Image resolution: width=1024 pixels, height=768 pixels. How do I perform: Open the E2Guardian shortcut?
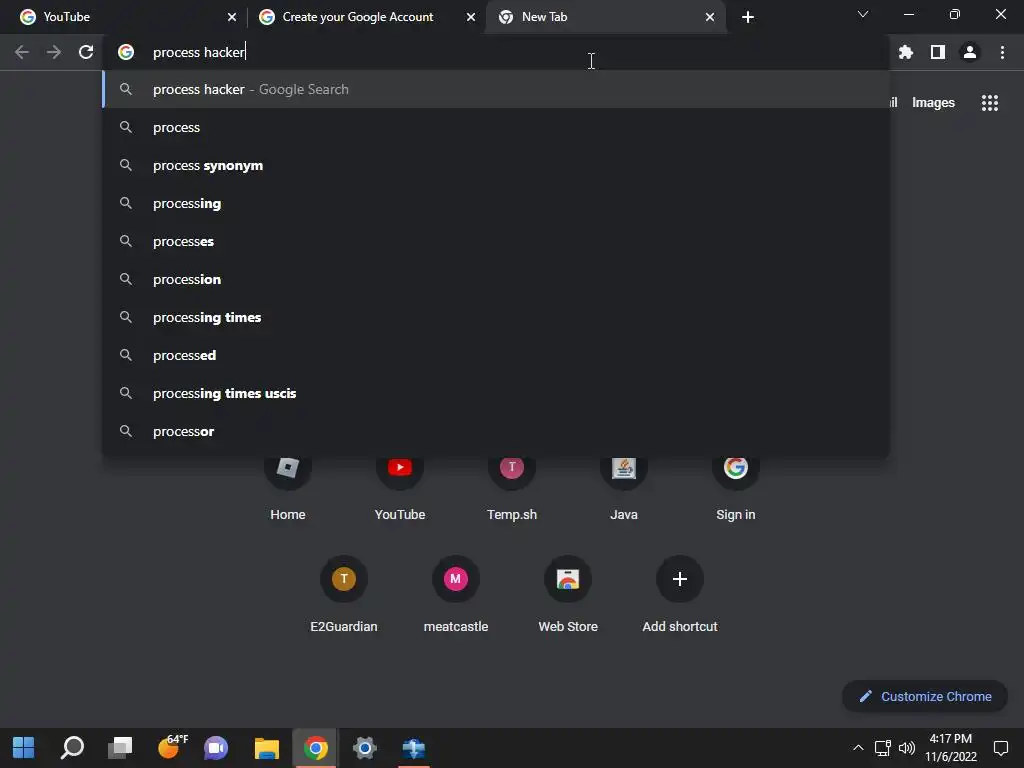tap(344, 594)
